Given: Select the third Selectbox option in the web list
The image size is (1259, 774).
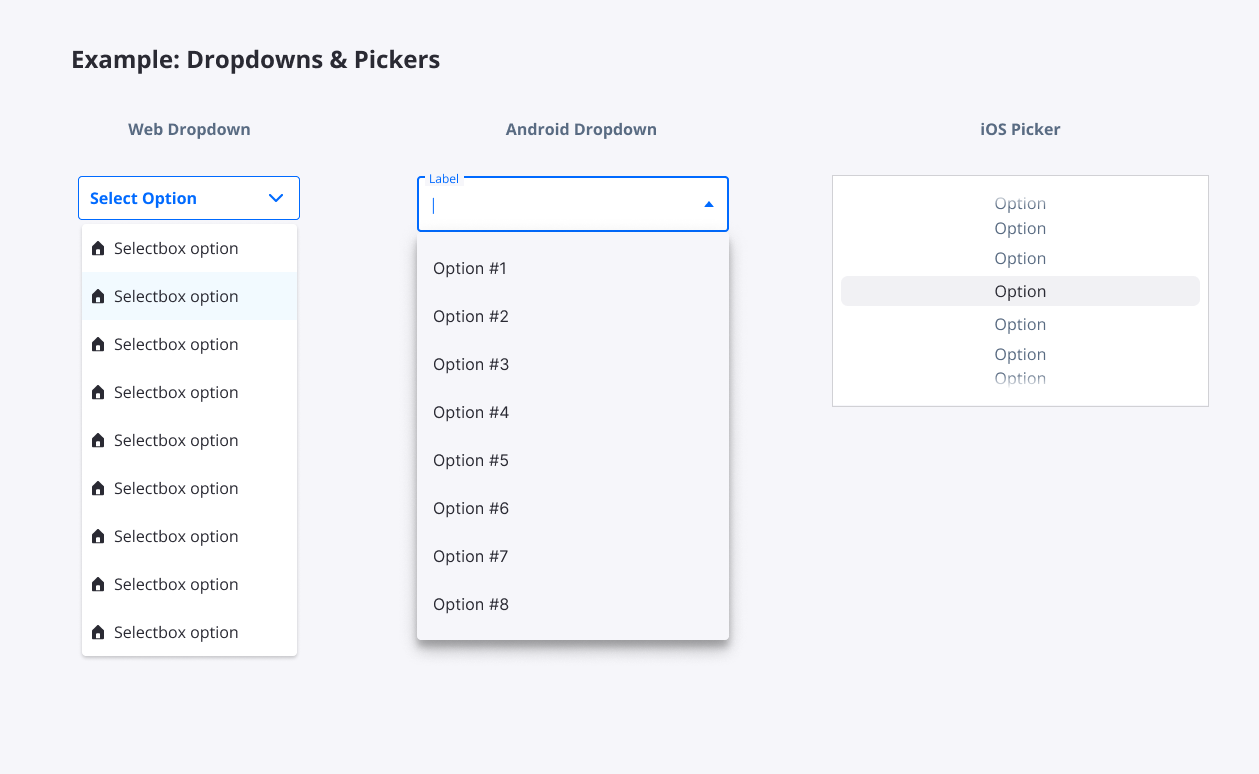Looking at the screenshot, I should 189,344.
